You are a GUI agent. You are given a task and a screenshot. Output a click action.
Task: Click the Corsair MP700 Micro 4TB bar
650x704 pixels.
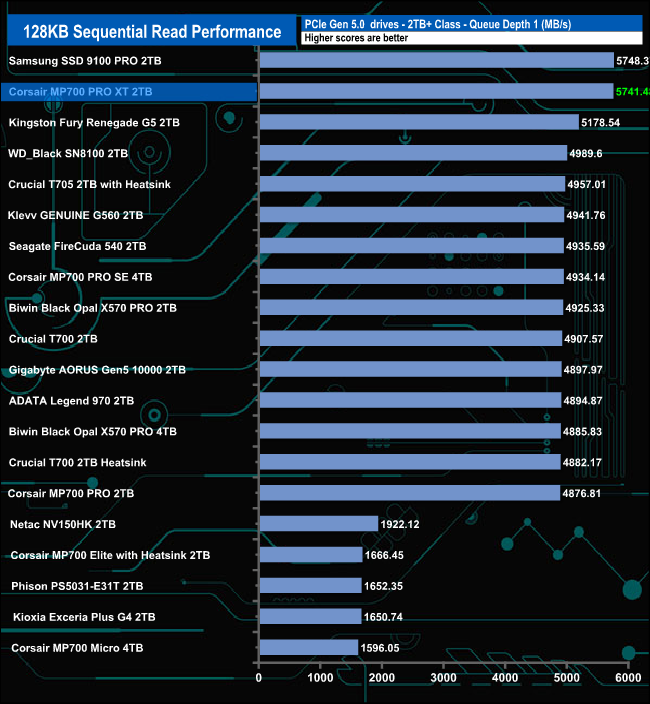tap(309, 648)
